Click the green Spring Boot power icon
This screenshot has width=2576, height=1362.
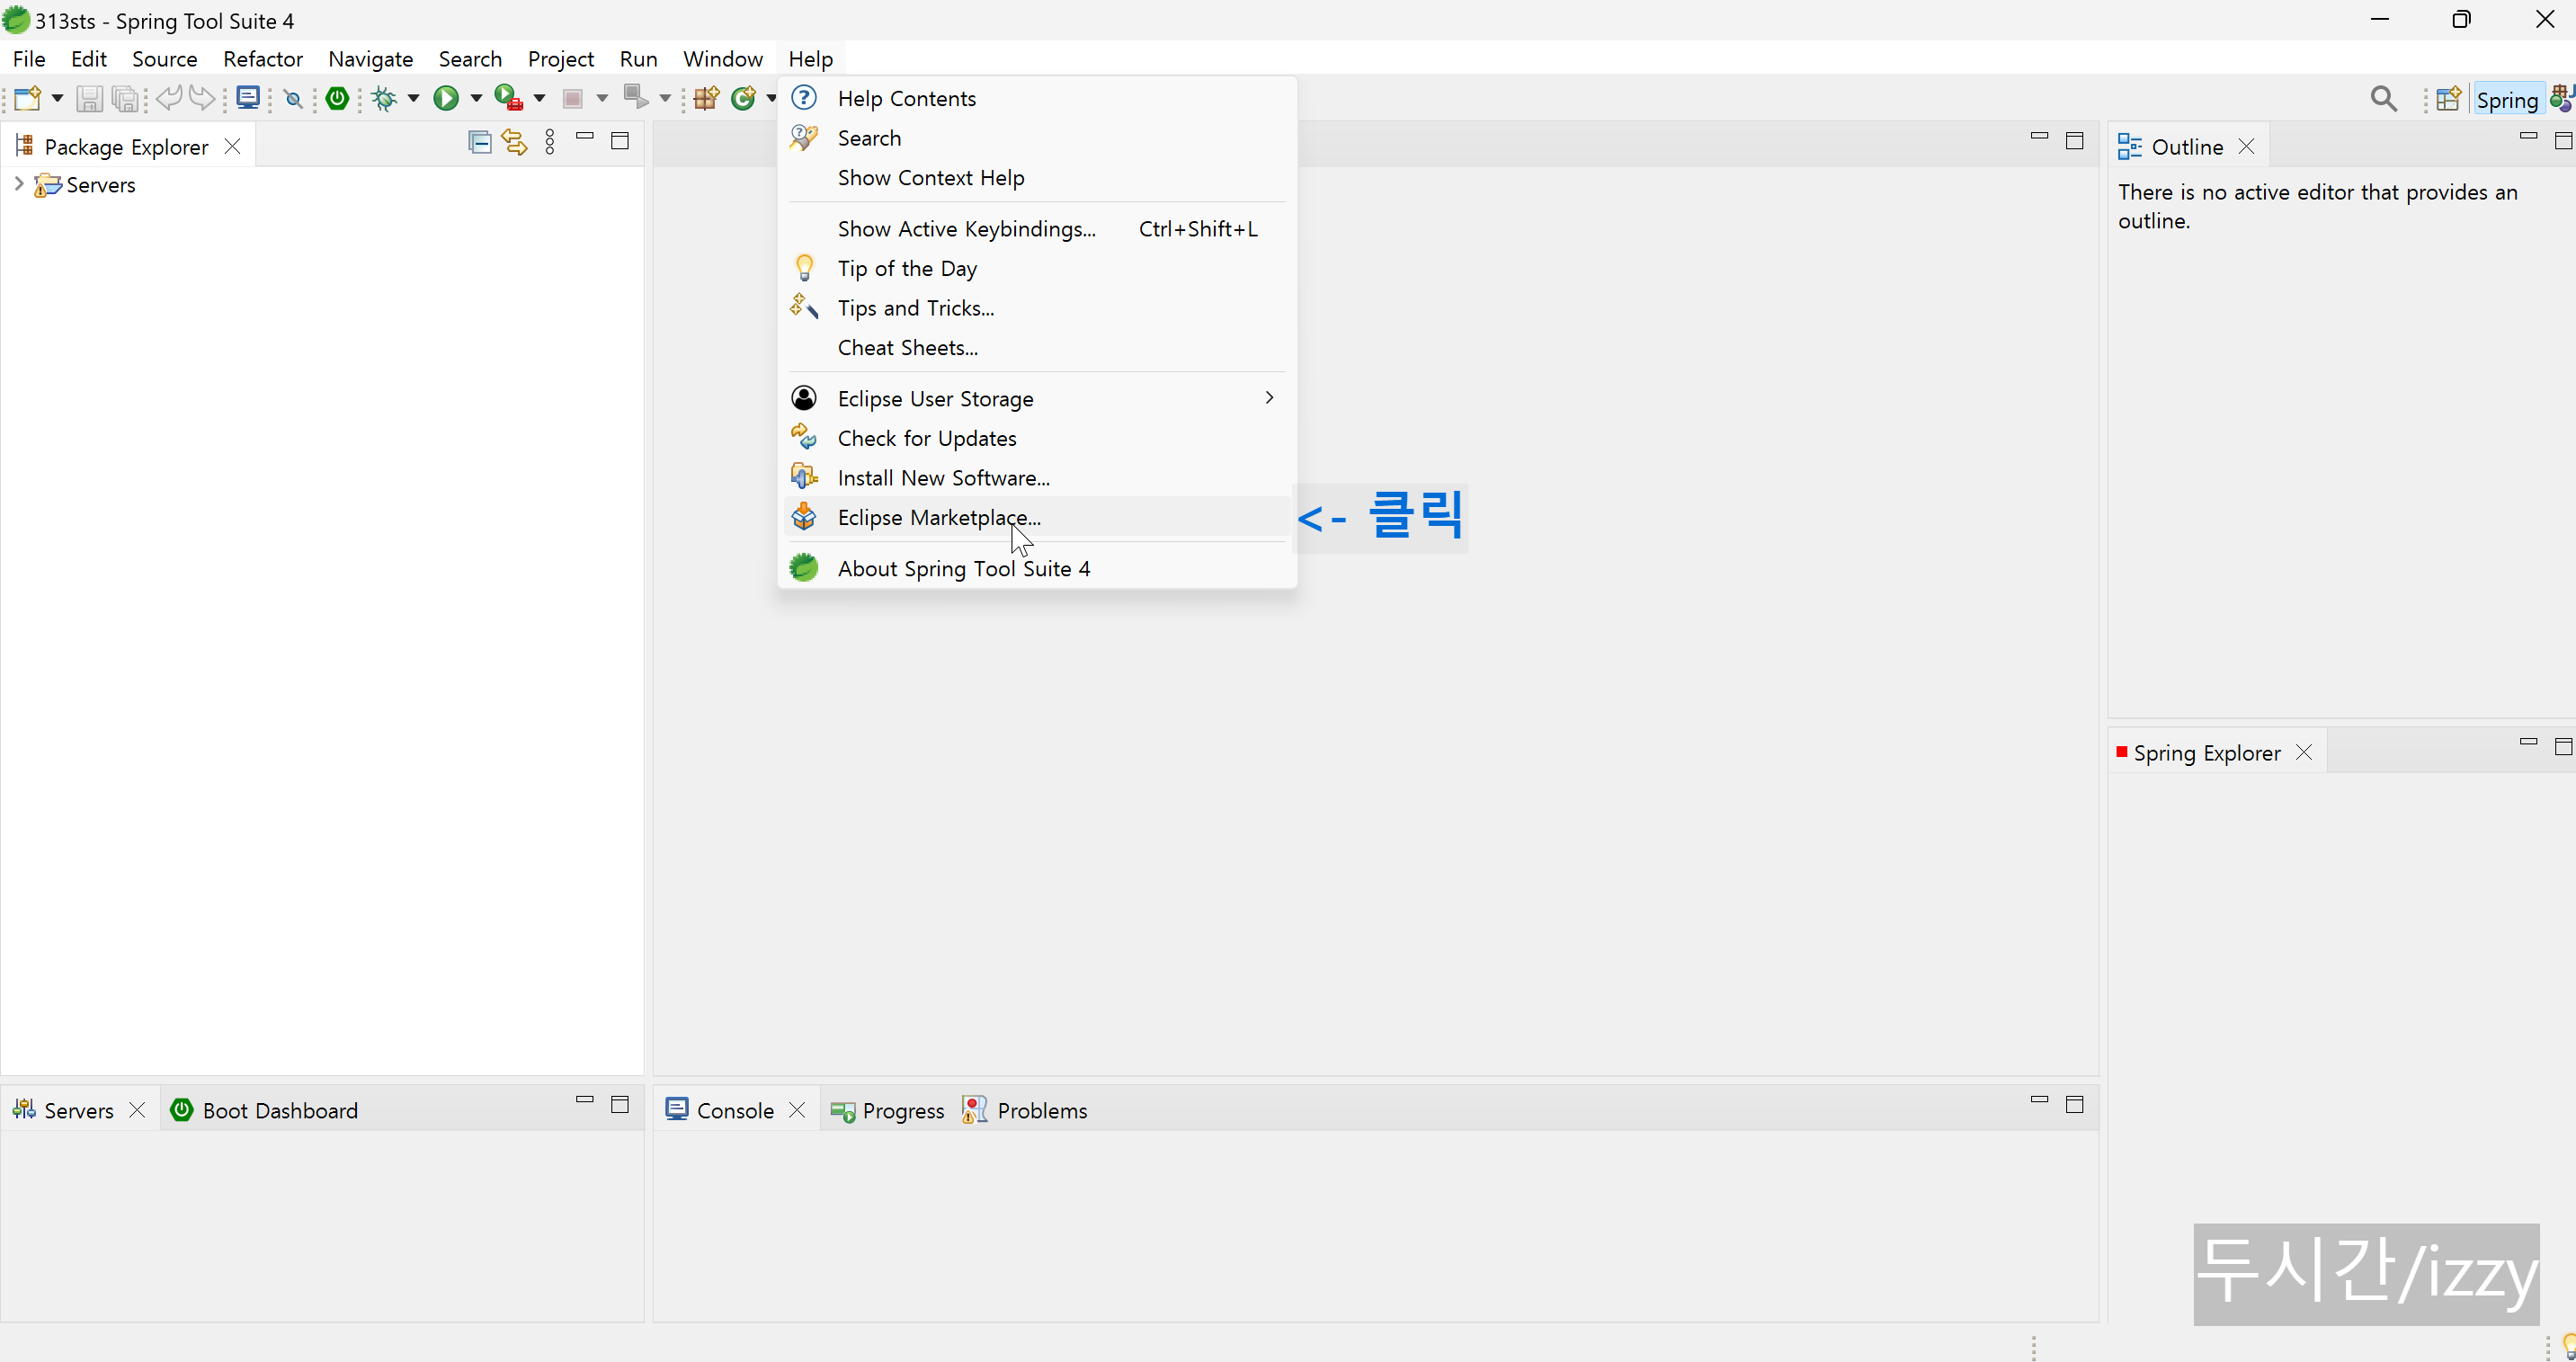pos(338,98)
